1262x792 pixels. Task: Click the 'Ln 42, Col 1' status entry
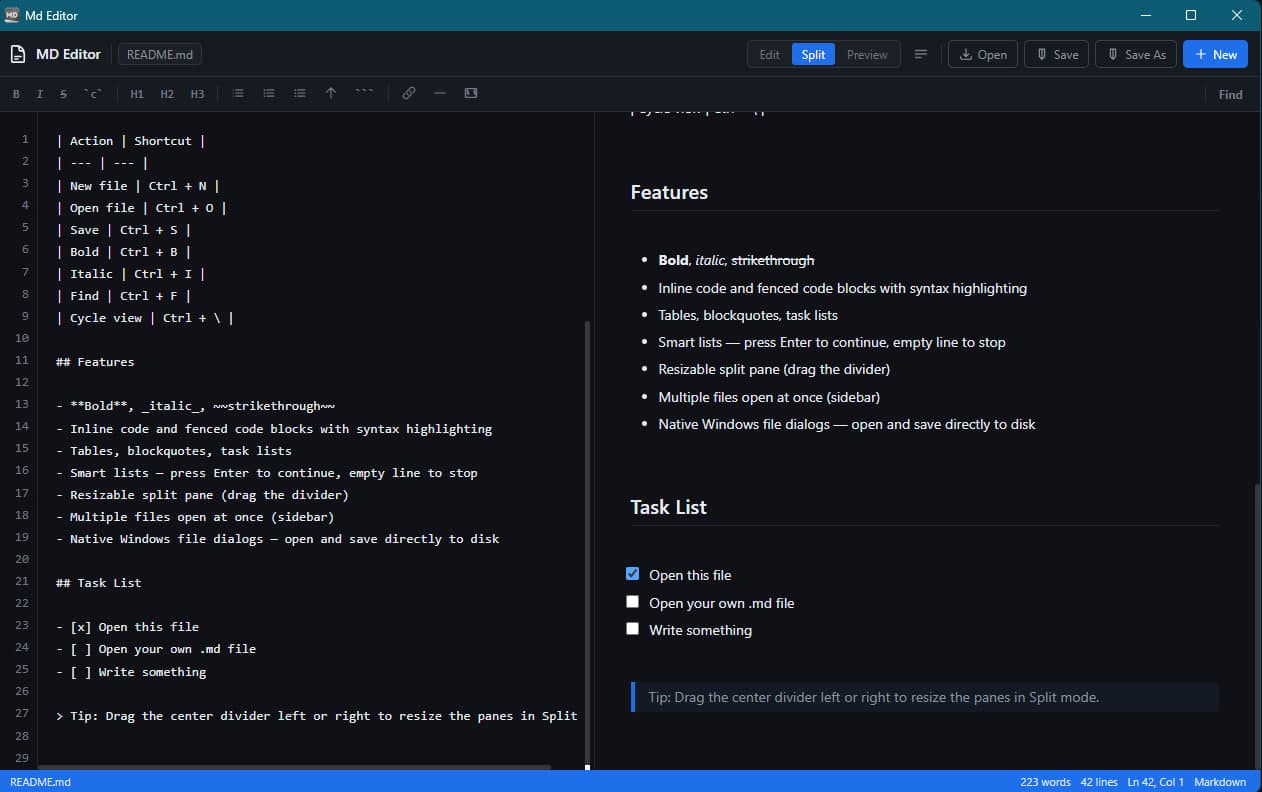pyautogui.click(x=1156, y=782)
